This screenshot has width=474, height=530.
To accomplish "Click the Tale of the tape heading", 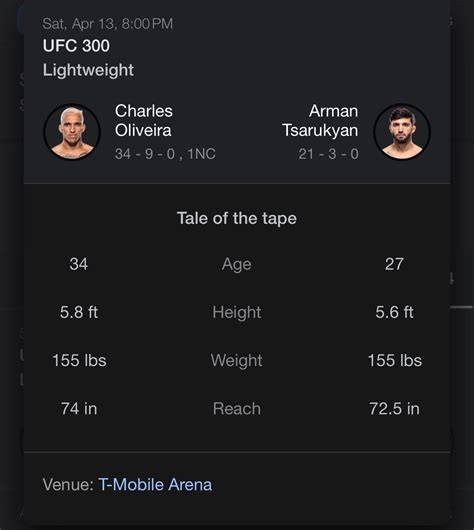I will point(237,218).
